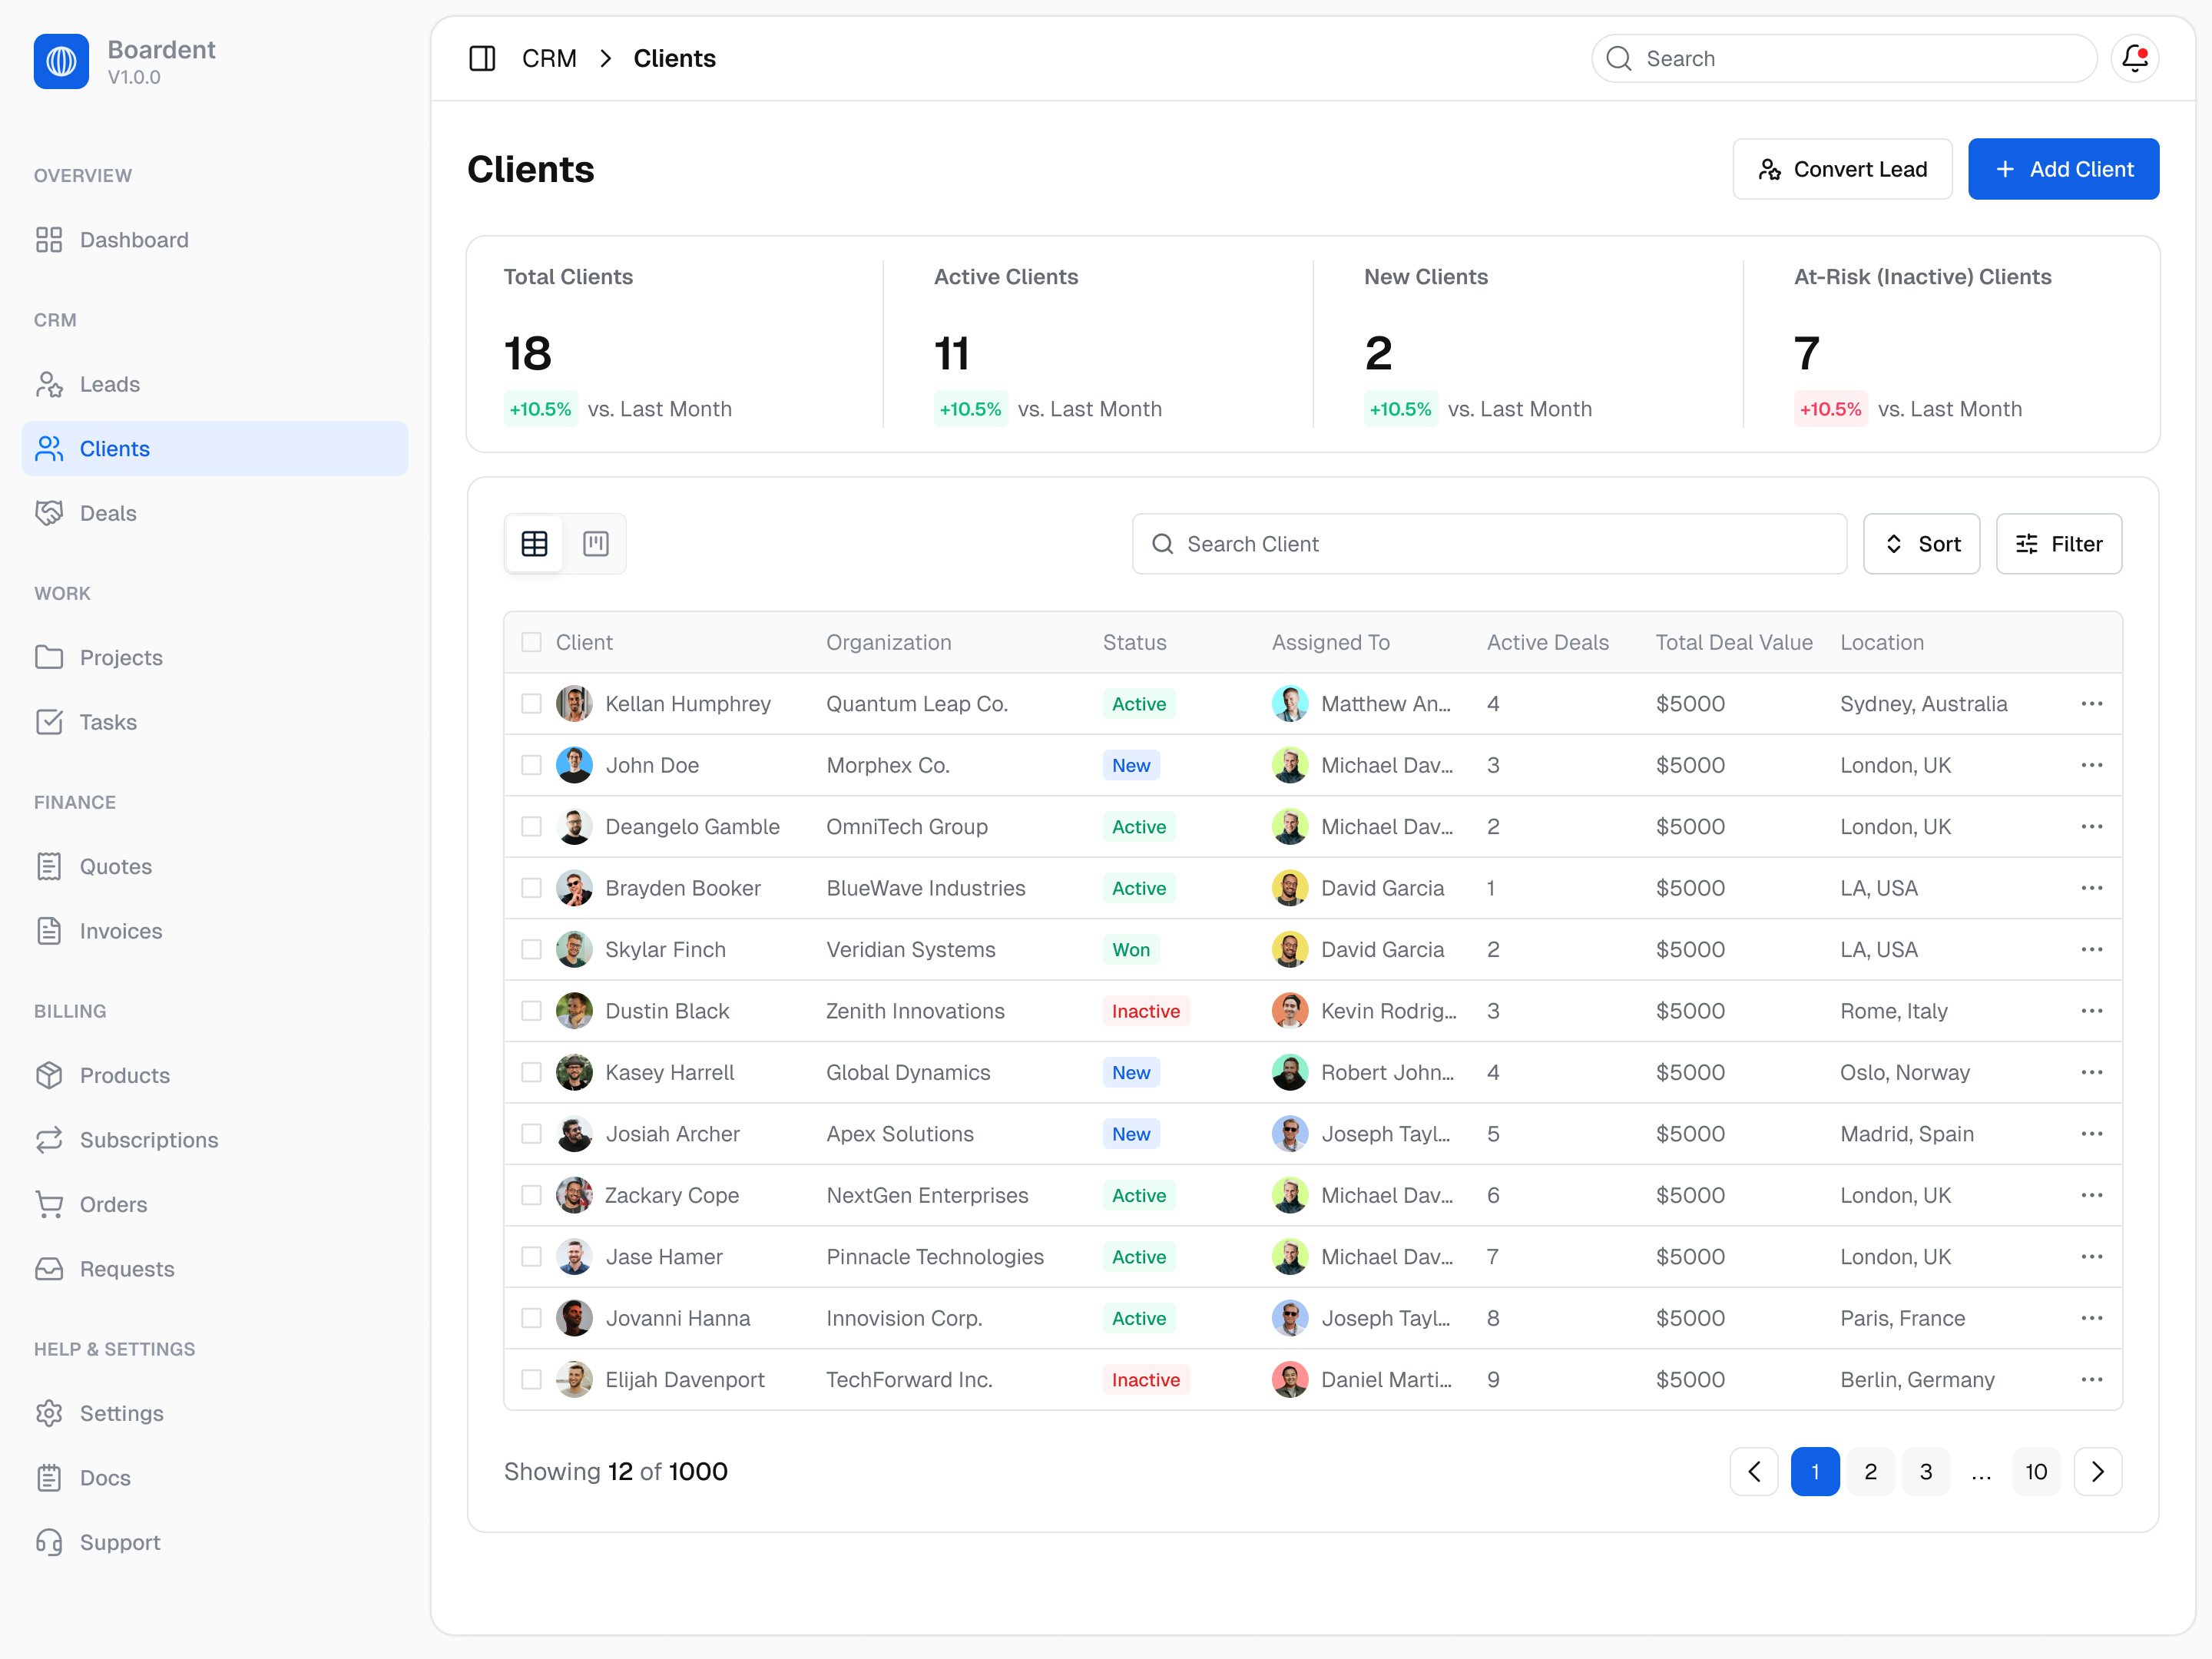Check the Elijah Davenport row checkbox
This screenshot has width=2212, height=1659.
[x=531, y=1380]
